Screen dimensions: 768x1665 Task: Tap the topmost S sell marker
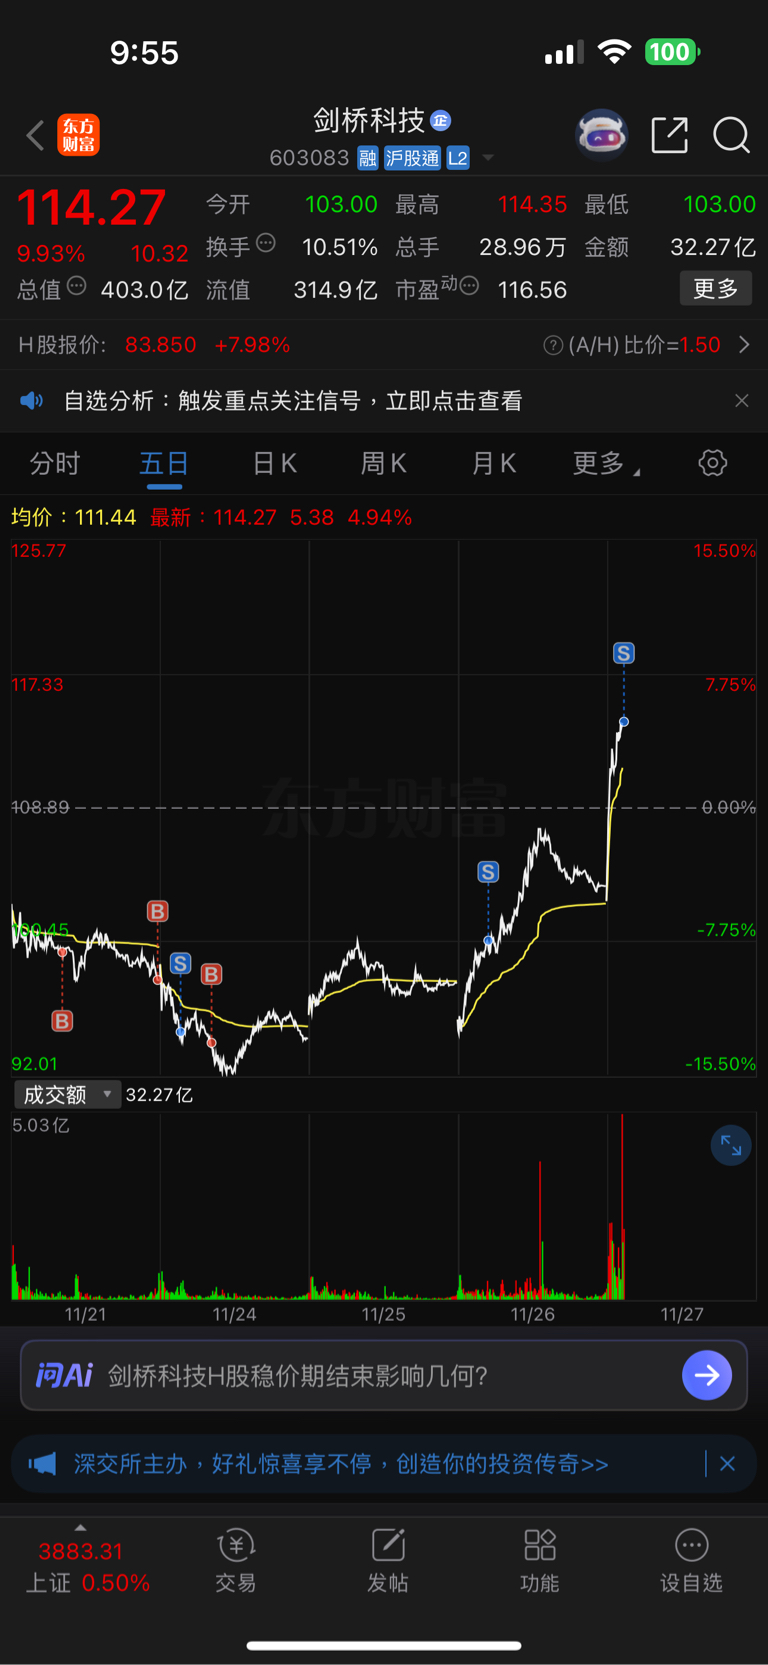pyautogui.click(x=624, y=653)
